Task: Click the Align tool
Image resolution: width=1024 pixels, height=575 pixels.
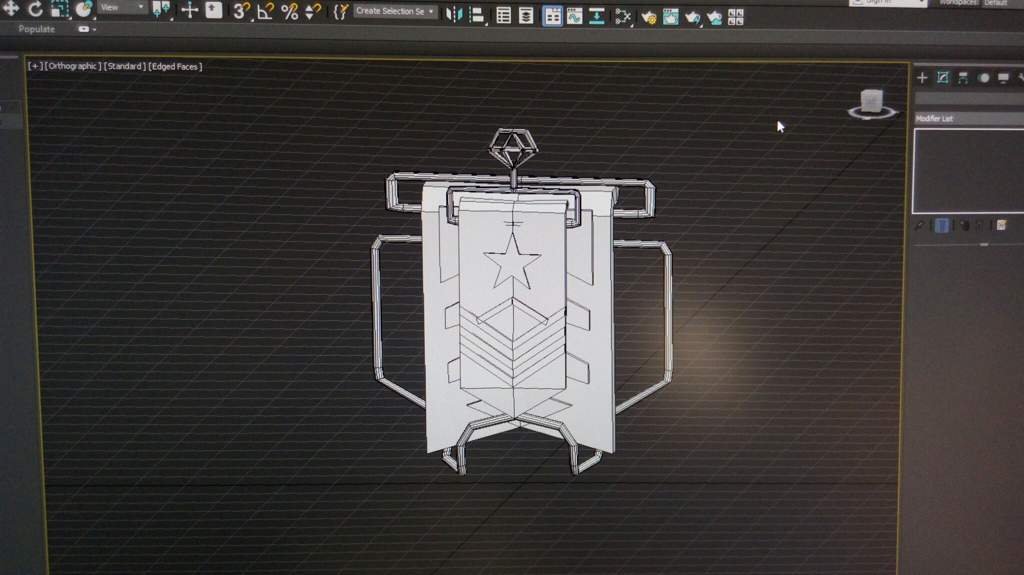Action: (x=477, y=15)
